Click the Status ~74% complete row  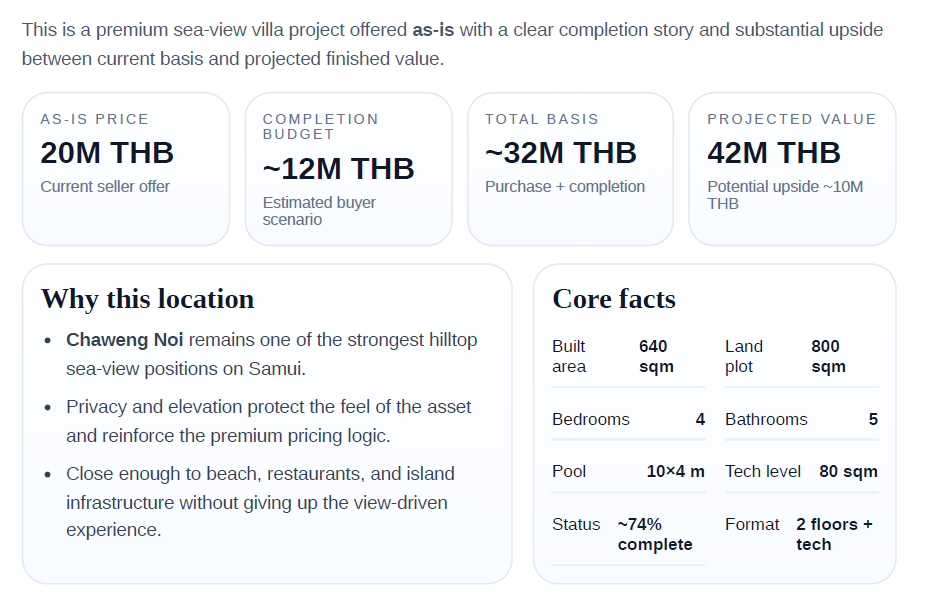pyautogui.click(x=628, y=534)
